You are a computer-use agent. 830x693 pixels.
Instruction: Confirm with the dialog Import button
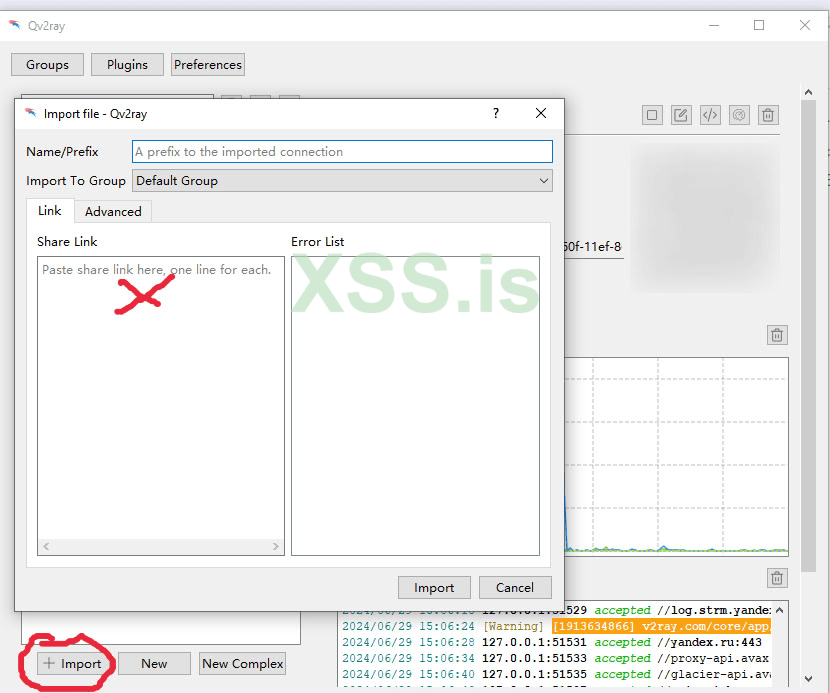pos(434,588)
